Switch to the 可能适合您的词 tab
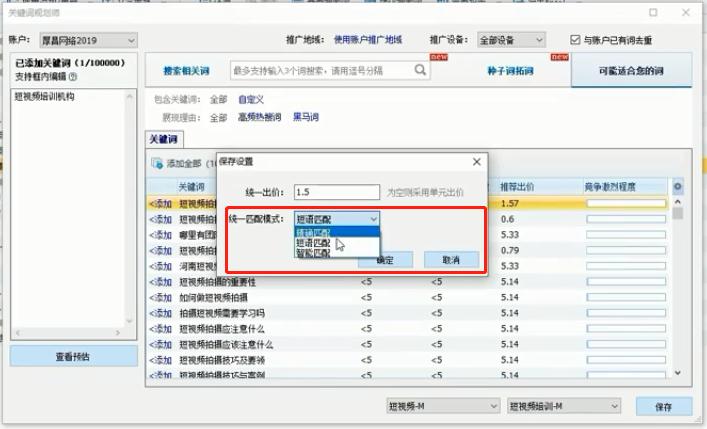This screenshot has height=429, width=707. coord(631,70)
